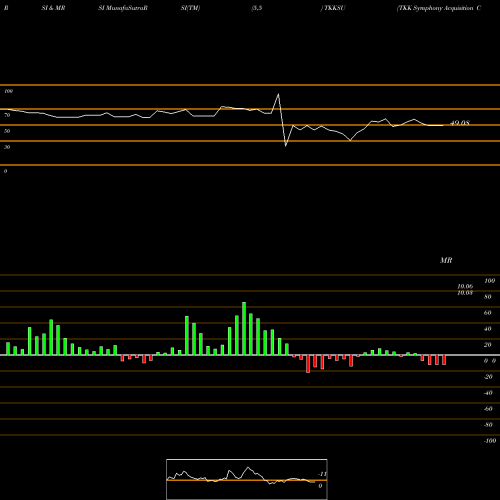The width and height of the screenshot is (500, 500).
Task: Click the RSI spike peak above 70 line
Action: (x=278, y=95)
